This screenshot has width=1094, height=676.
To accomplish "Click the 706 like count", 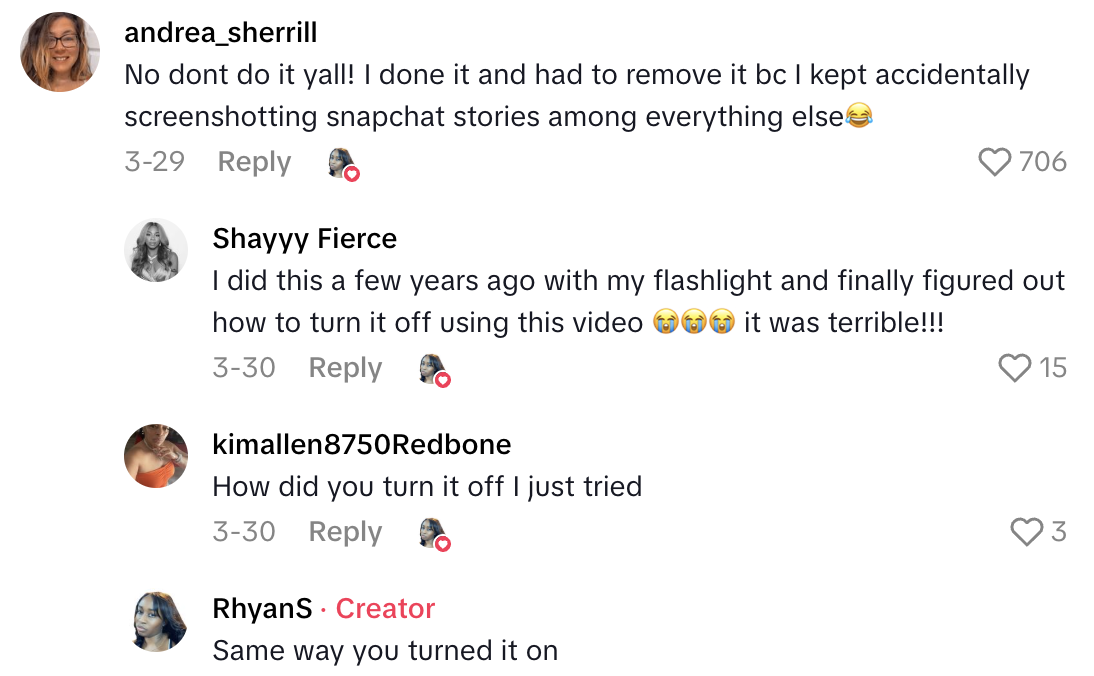I will pyautogui.click(x=1043, y=162).
